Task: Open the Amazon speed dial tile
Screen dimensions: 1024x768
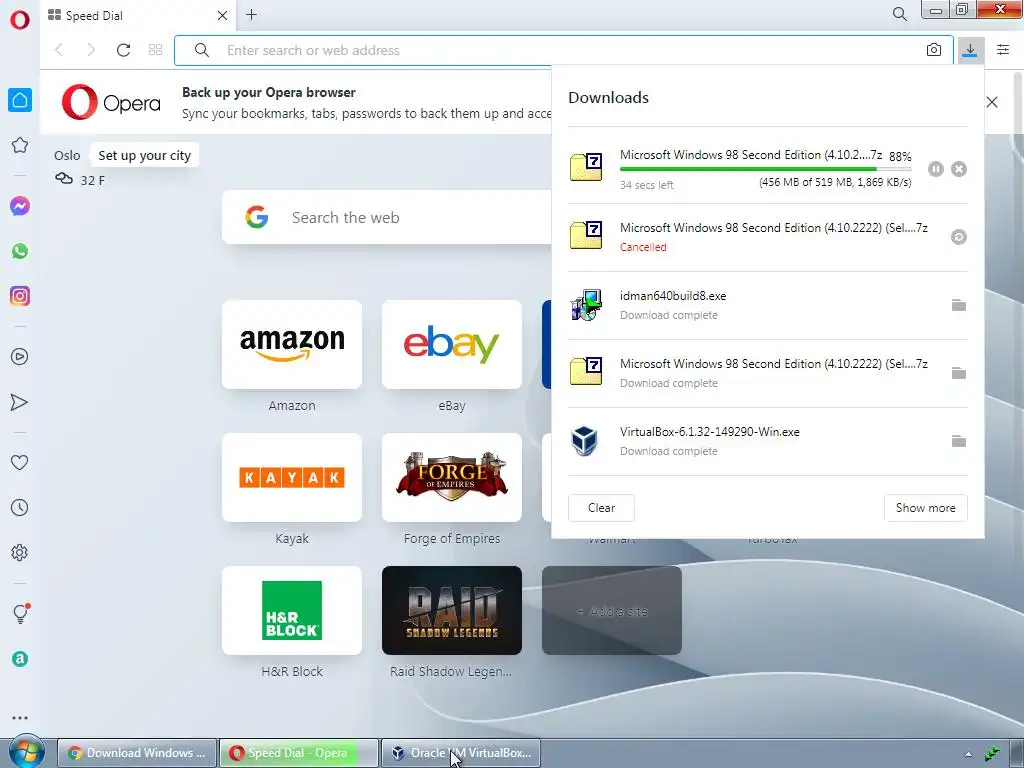Action: tap(292, 344)
